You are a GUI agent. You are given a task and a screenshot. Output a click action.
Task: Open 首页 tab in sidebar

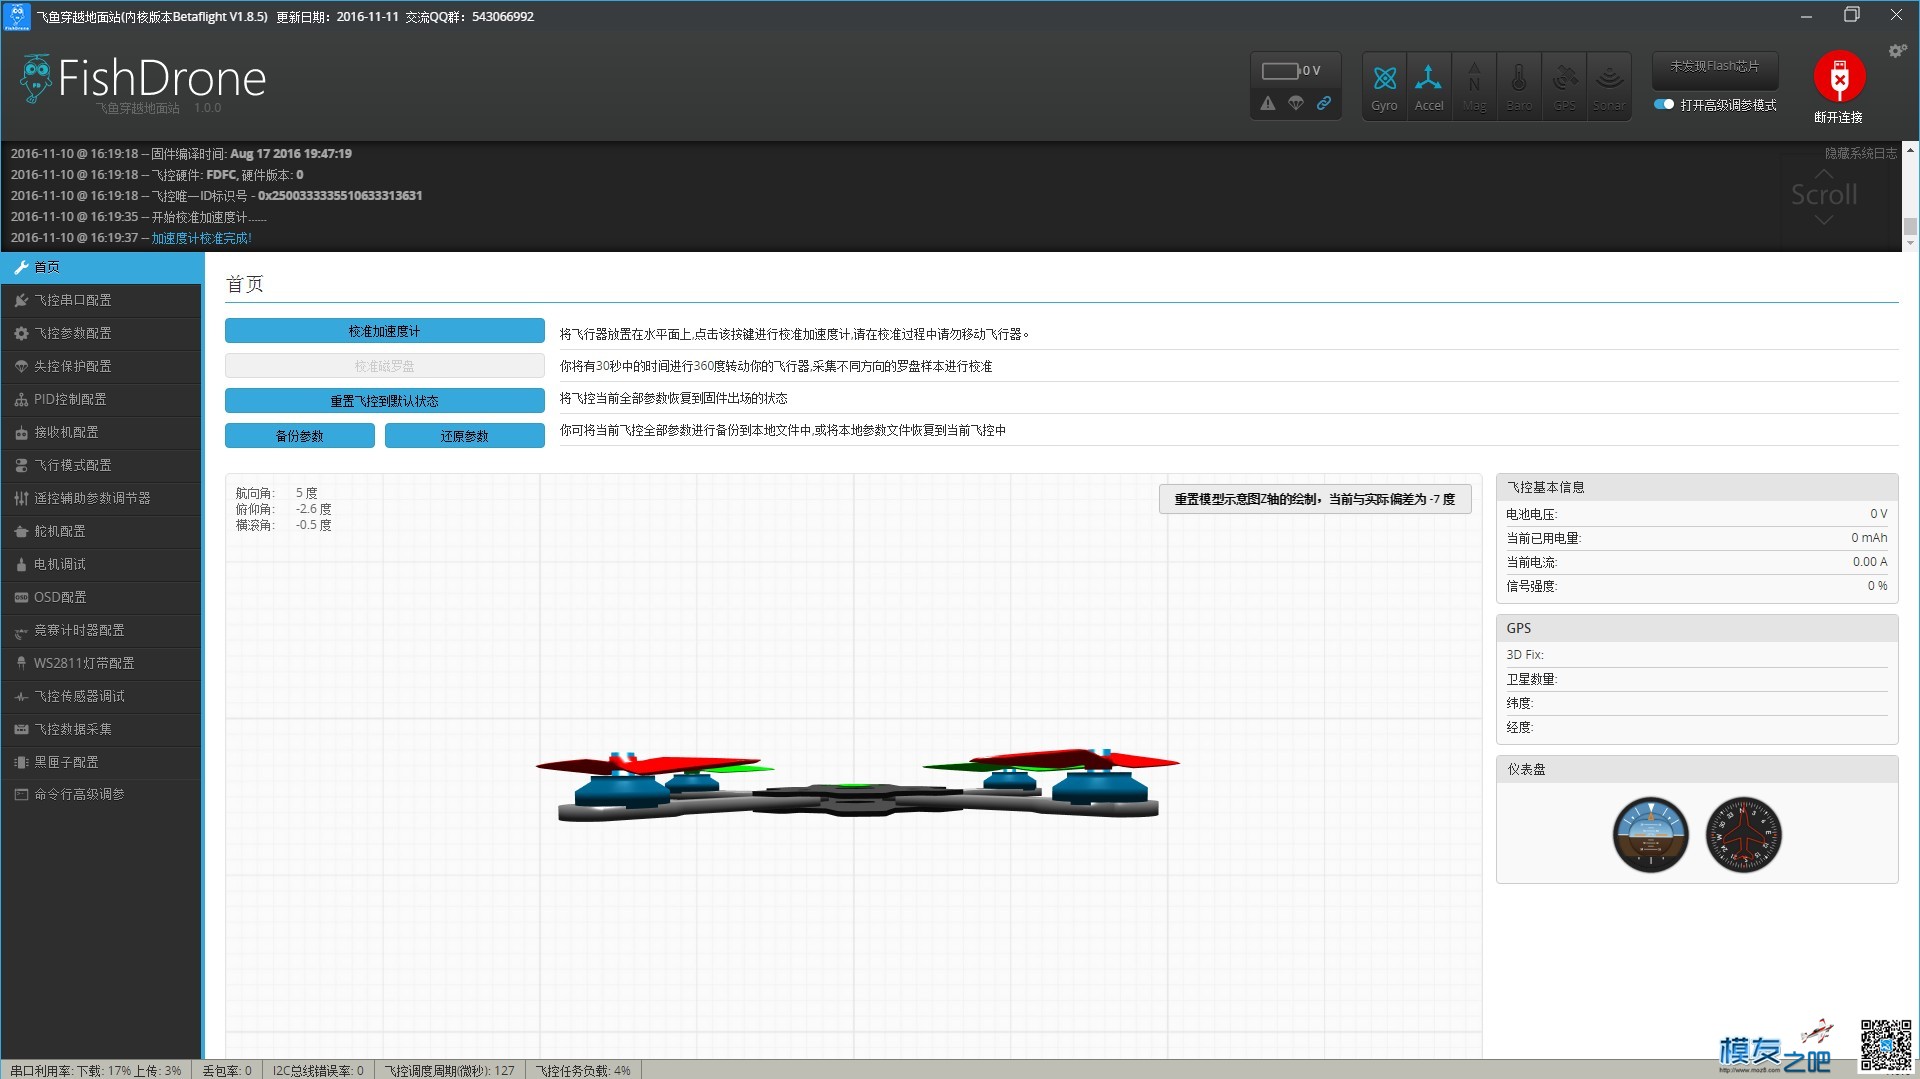101,267
